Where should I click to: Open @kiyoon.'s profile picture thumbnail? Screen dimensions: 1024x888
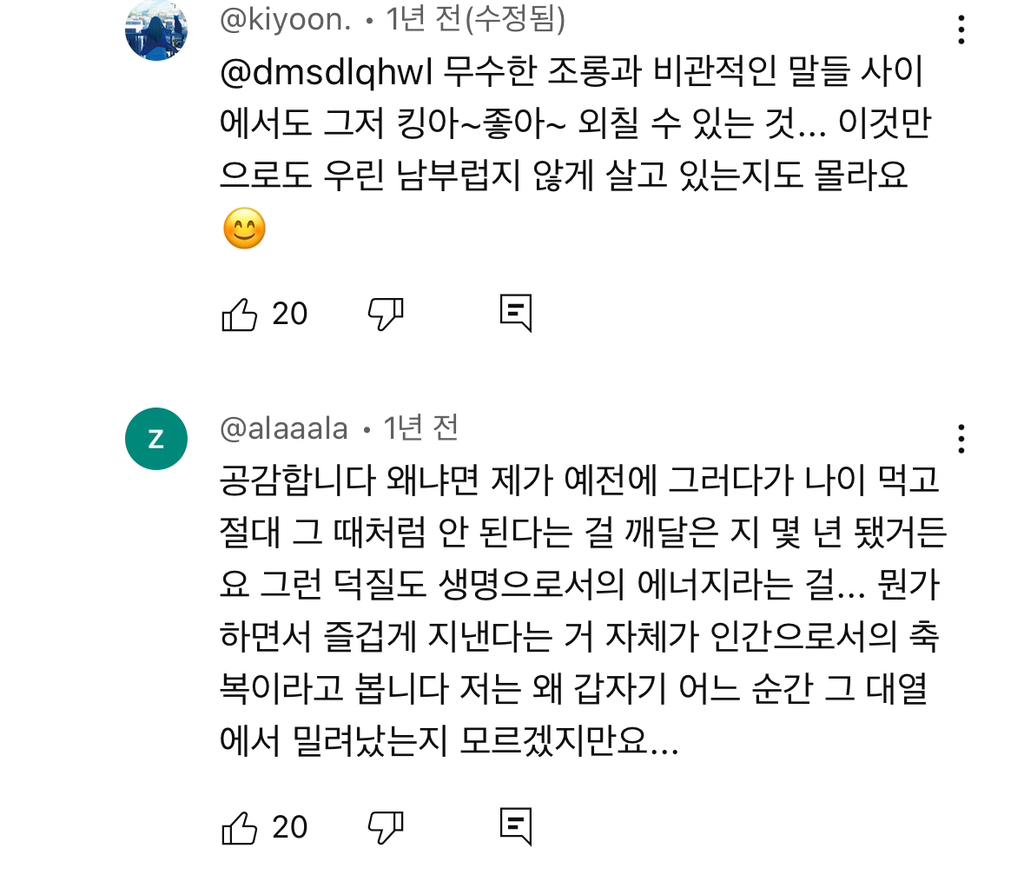pyautogui.click(x=156, y=28)
